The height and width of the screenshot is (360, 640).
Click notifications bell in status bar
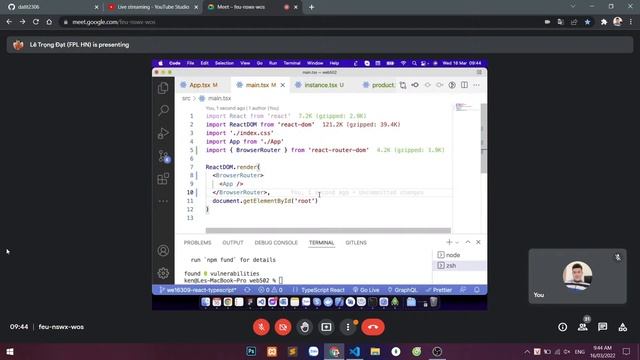(x=477, y=290)
